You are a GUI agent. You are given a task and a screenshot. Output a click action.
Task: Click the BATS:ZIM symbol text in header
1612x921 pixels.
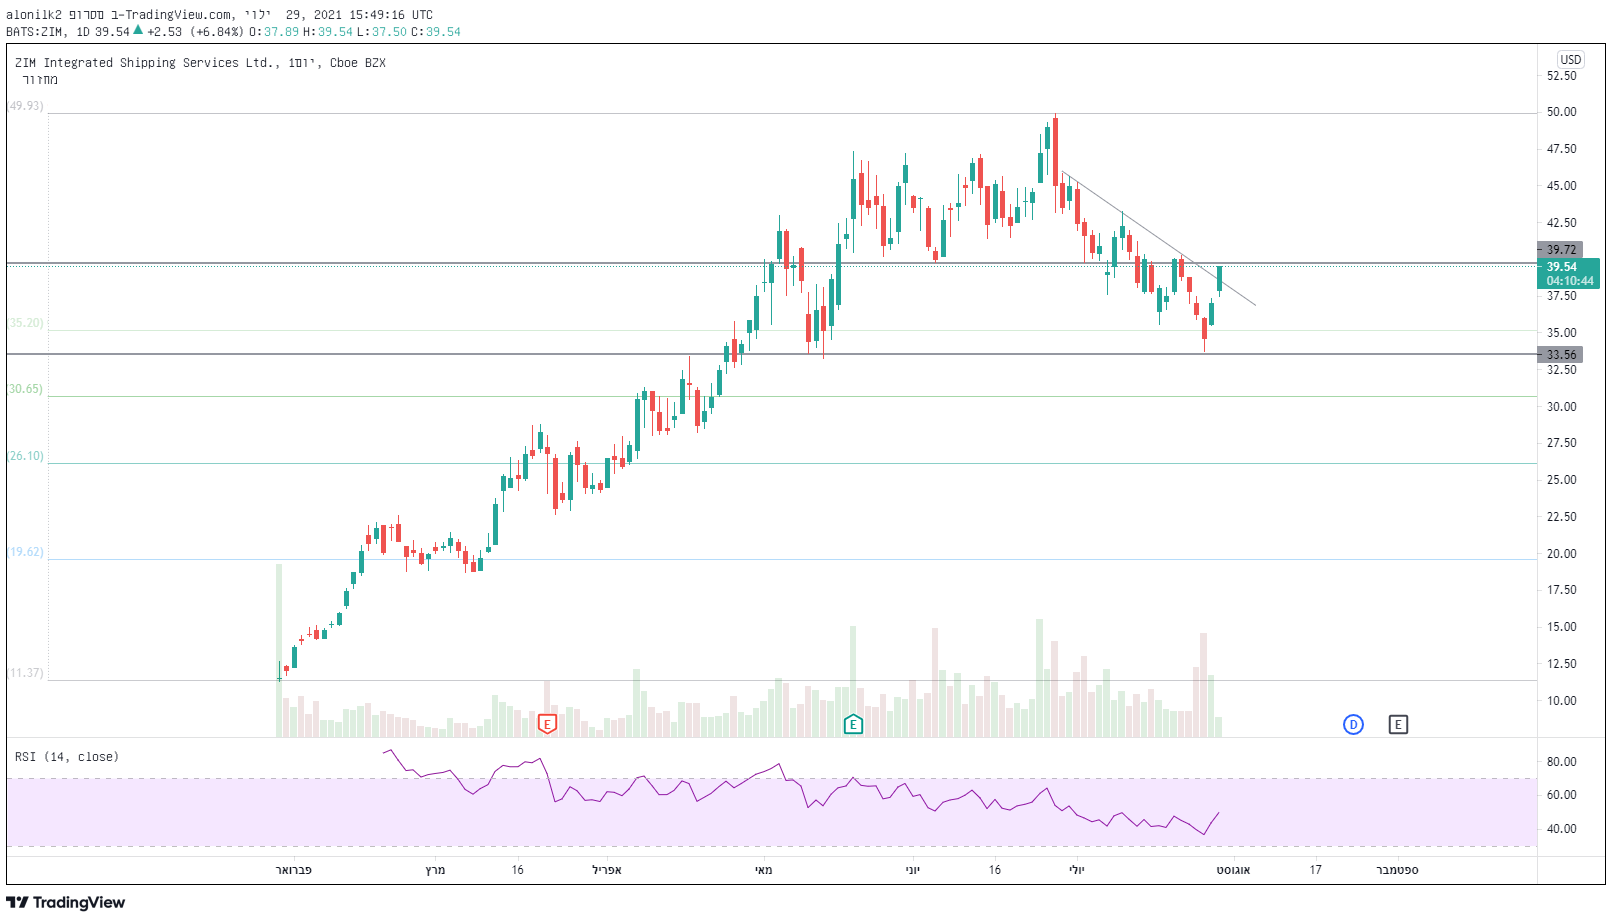[36, 31]
